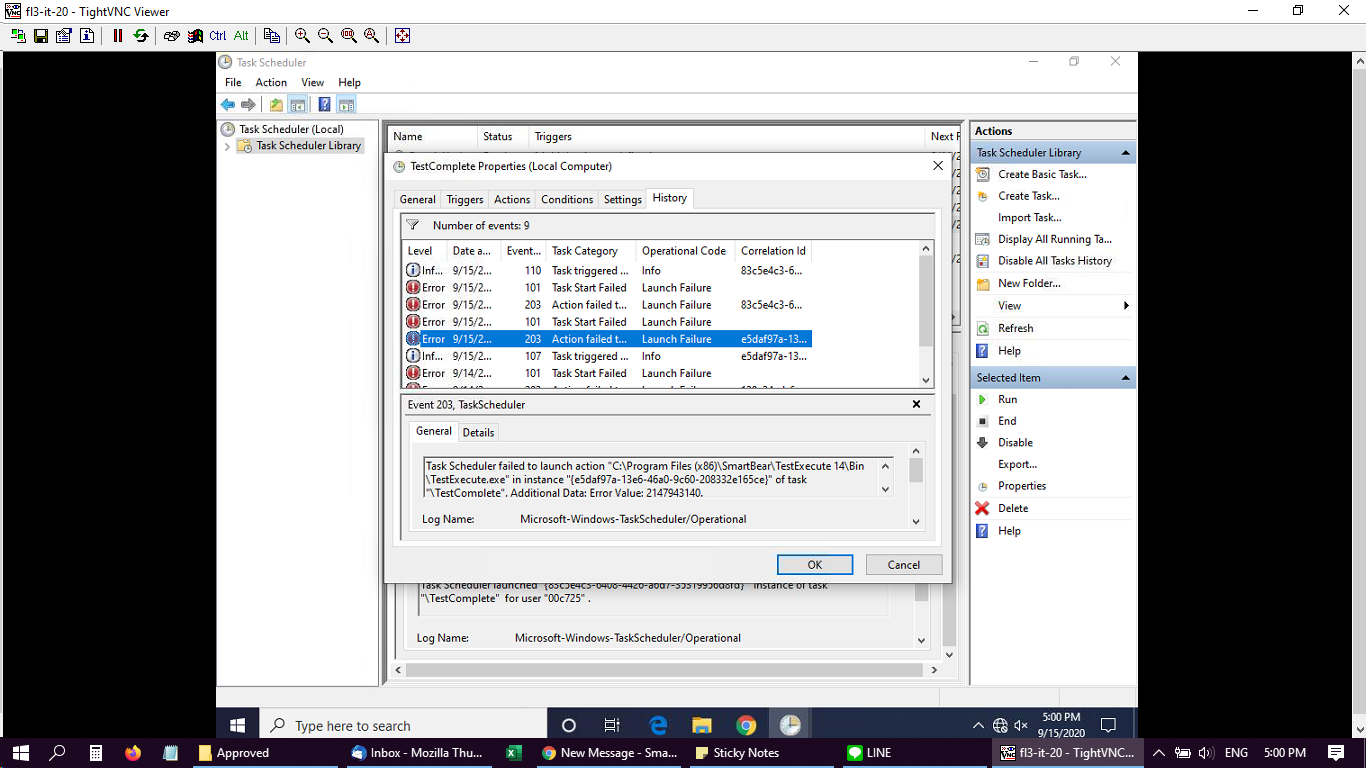Viewport: 1366px width, 768px height.
Task: Open the Details tab of Event 203
Action: coord(478,432)
